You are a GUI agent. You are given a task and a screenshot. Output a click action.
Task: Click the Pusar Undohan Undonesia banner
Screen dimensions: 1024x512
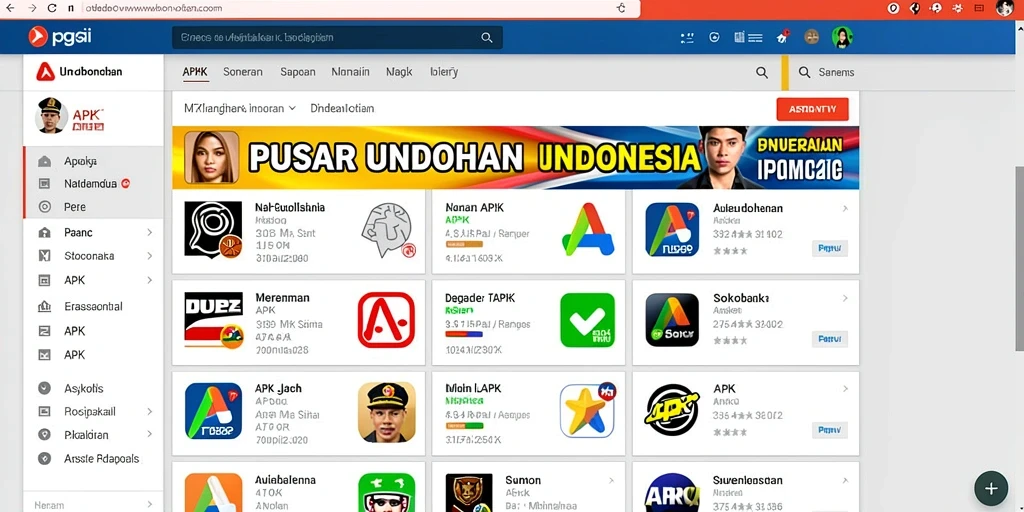(x=516, y=158)
